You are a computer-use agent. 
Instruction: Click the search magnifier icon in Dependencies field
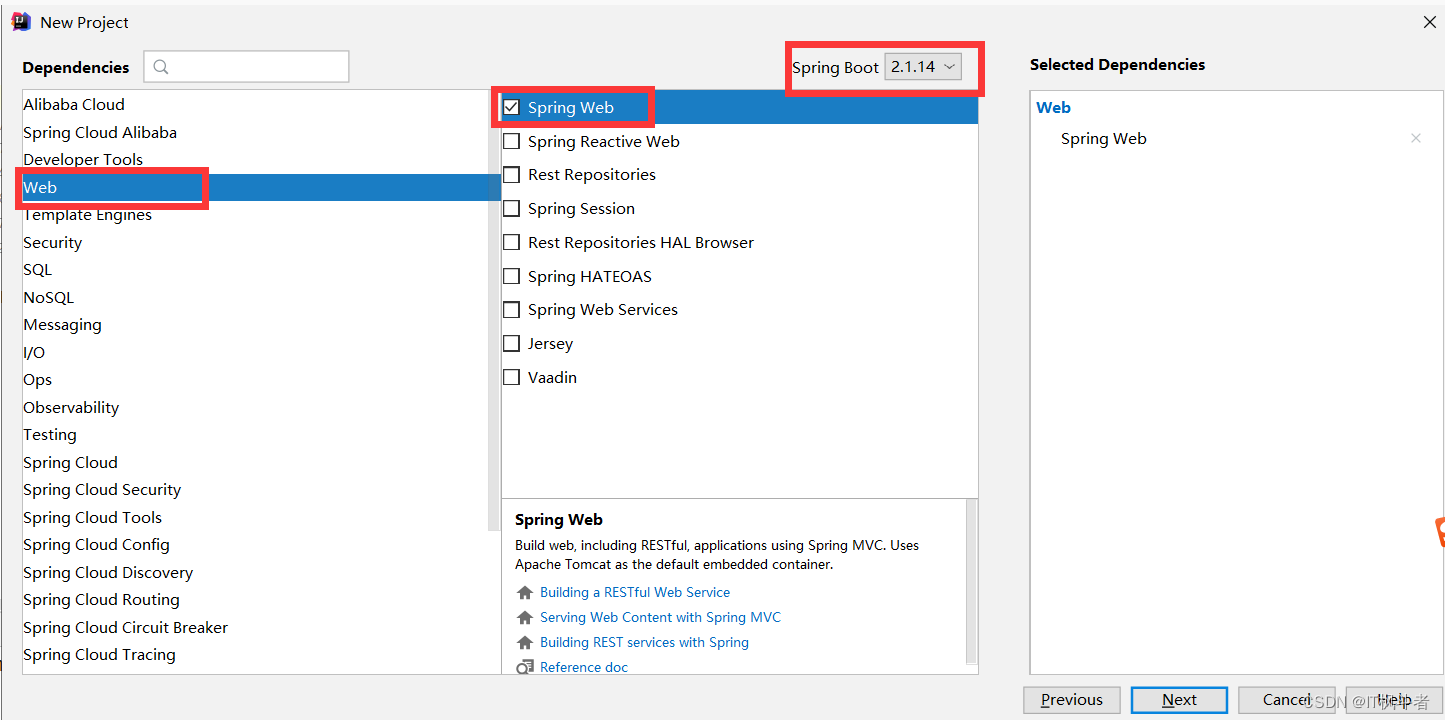point(161,67)
